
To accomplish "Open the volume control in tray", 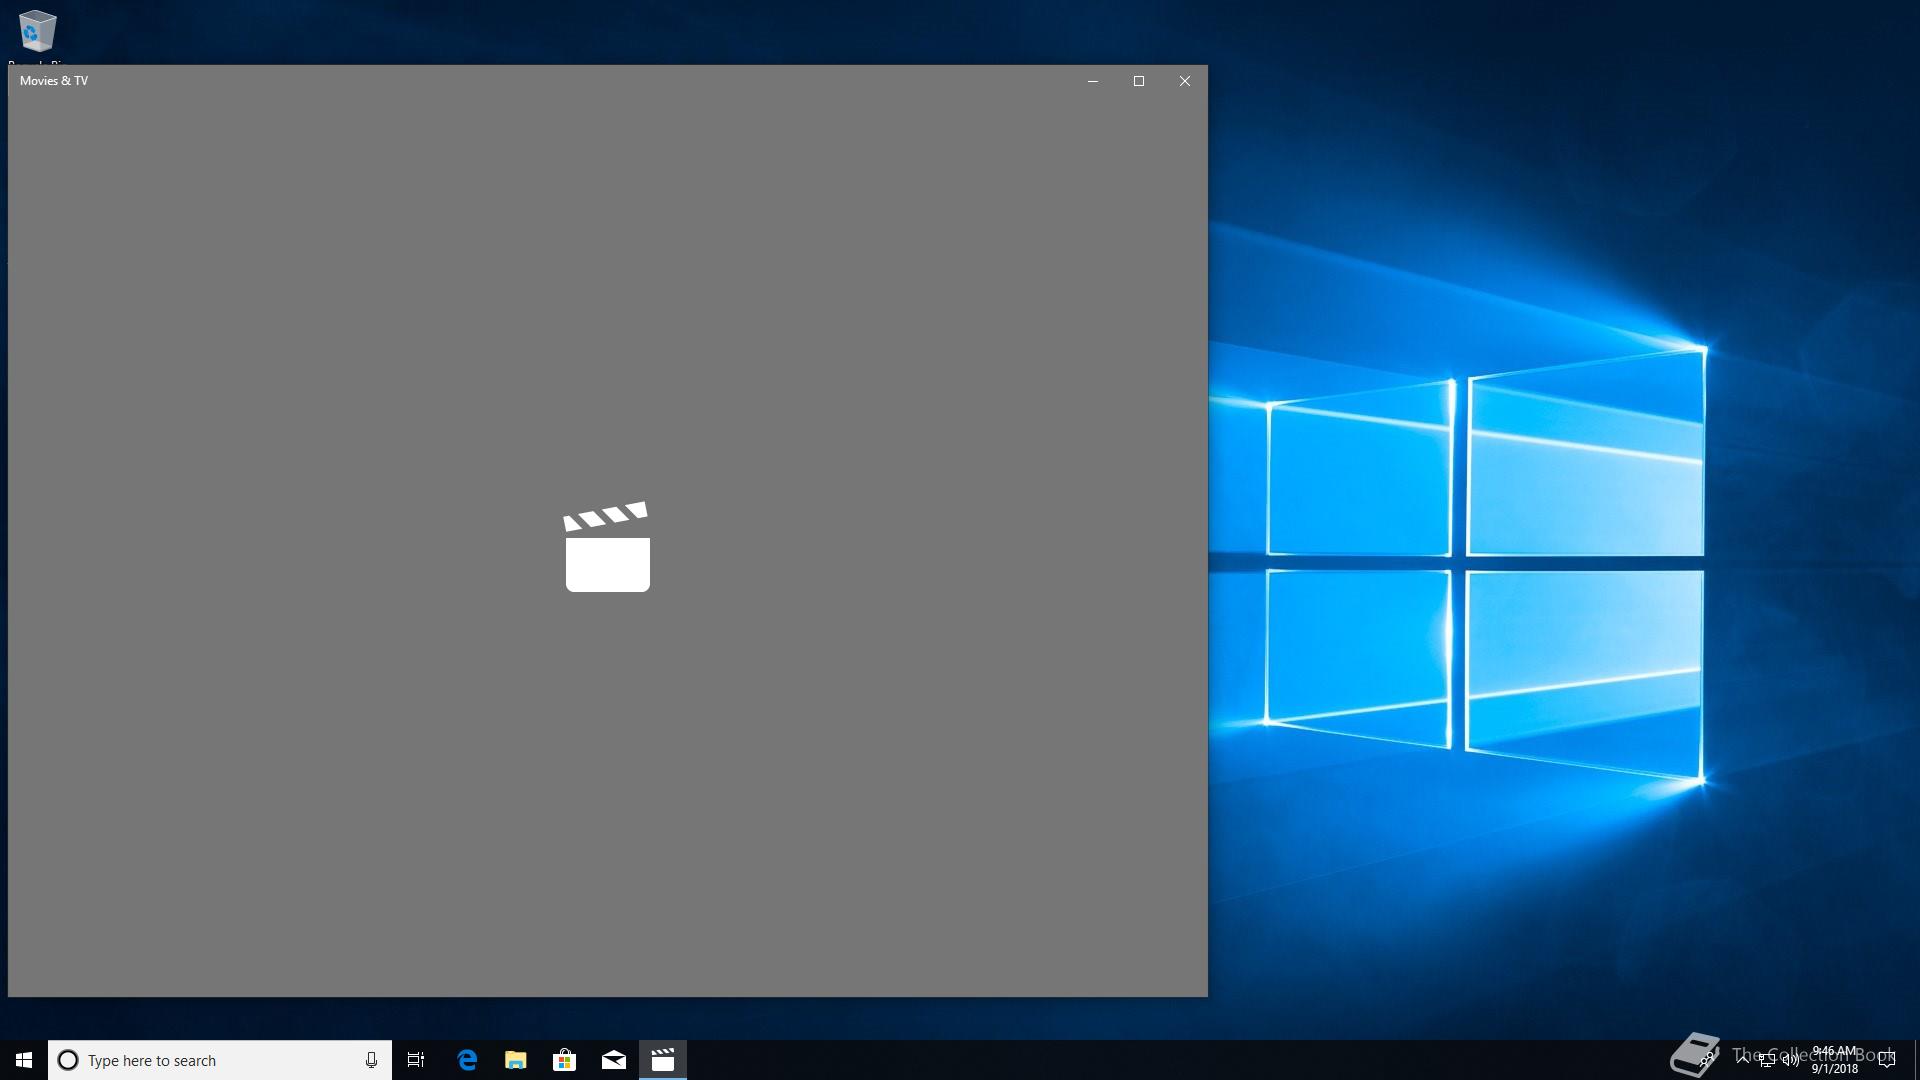I will pyautogui.click(x=1791, y=1060).
